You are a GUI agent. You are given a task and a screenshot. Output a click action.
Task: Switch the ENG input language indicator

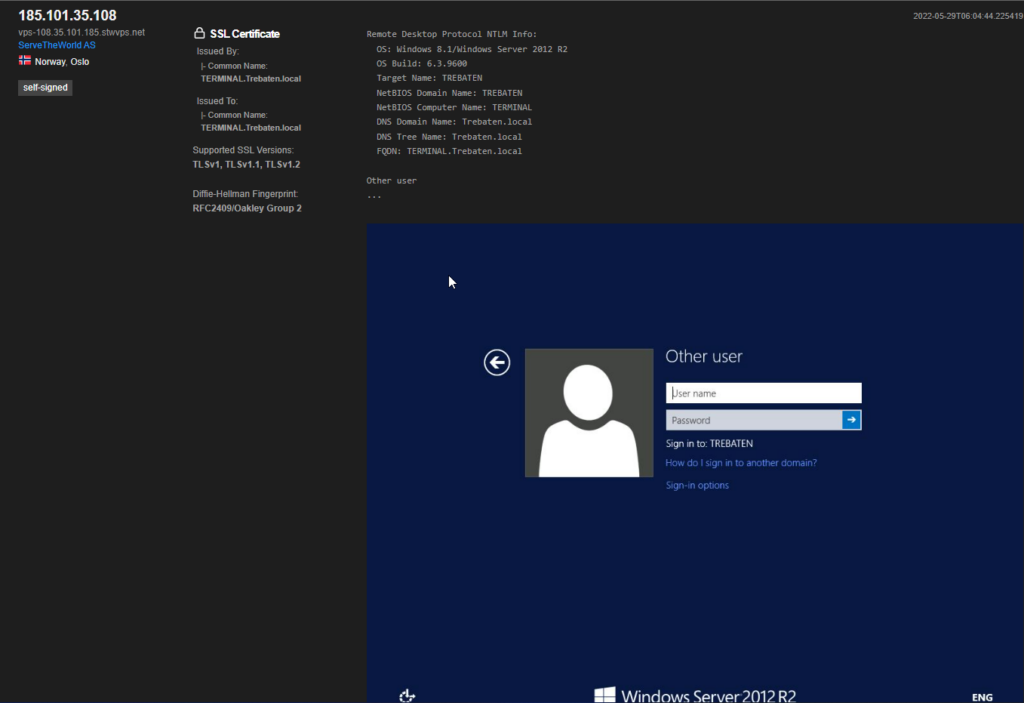[x=982, y=697]
